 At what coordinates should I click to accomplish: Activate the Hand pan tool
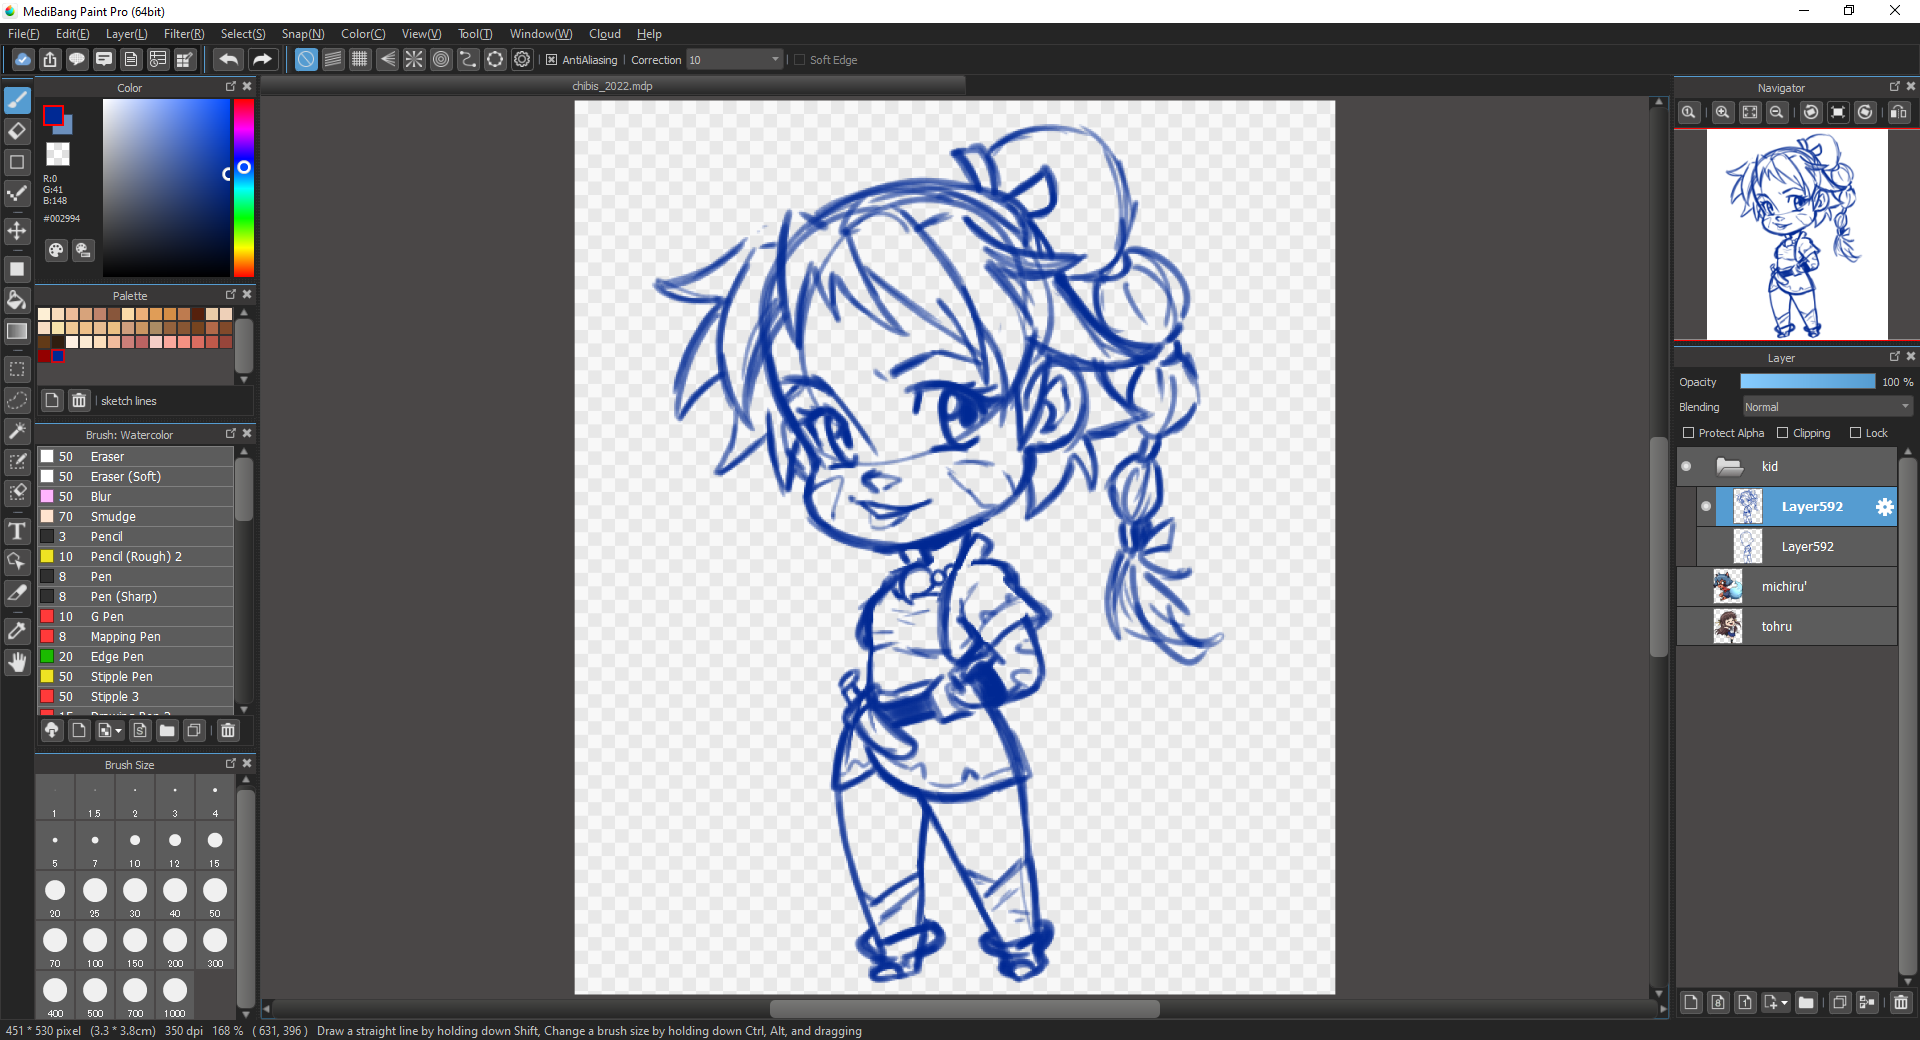point(17,662)
